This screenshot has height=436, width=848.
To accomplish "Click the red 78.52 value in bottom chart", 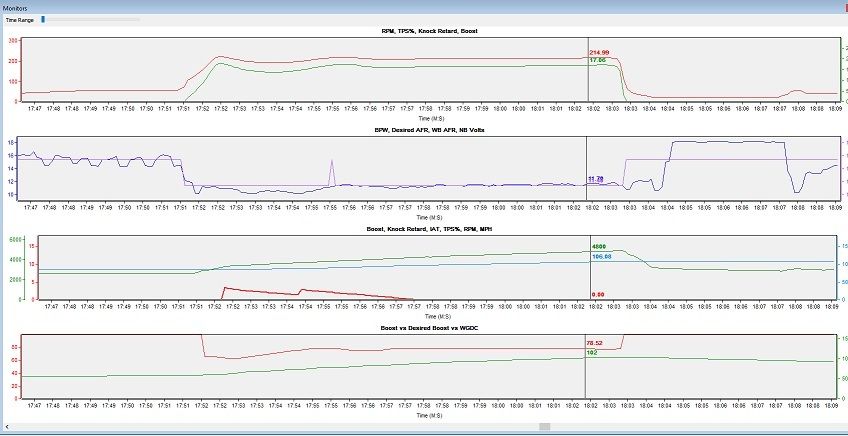I will 597,343.
